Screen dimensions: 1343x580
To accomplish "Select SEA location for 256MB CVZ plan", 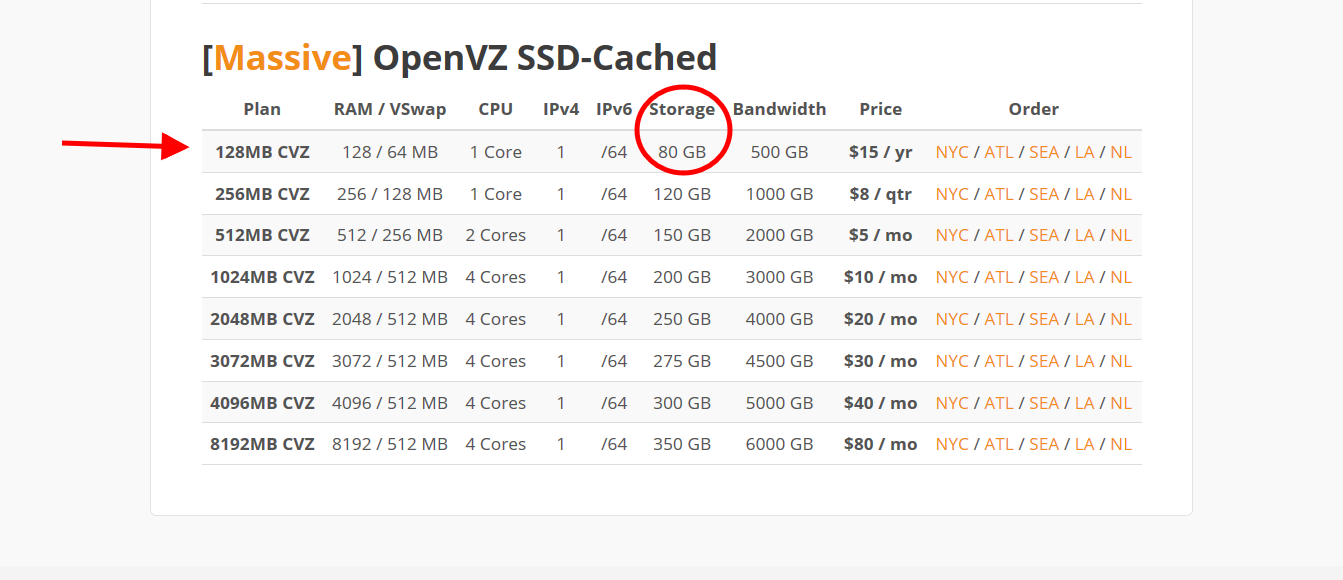I will 1043,194.
